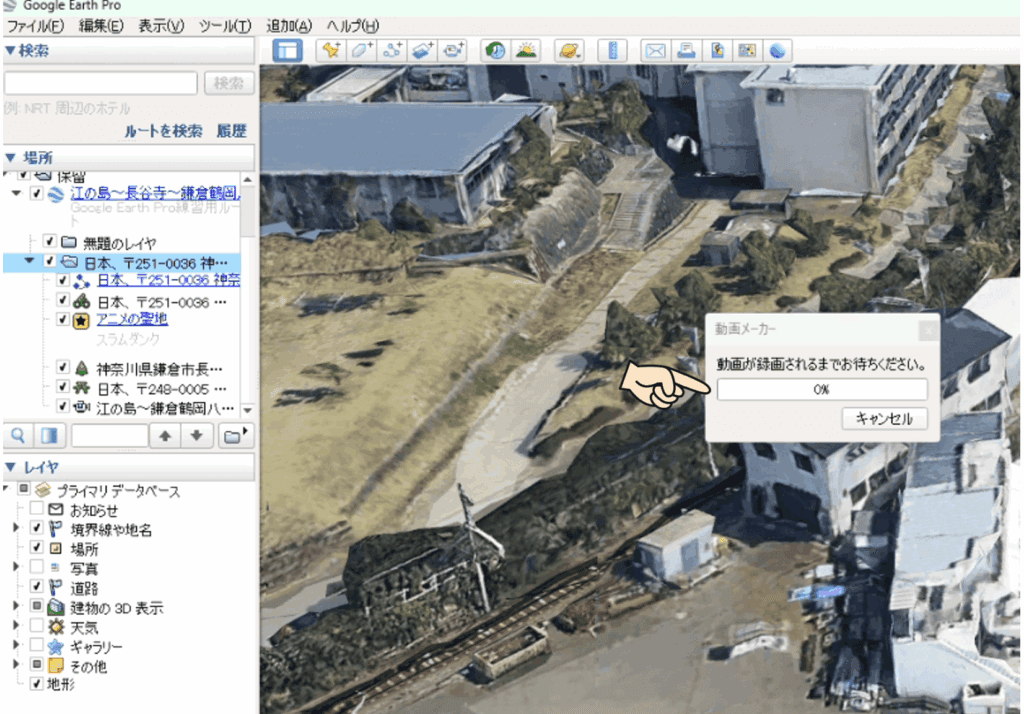The width and height of the screenshot is (1024, 714).
Task: Add a placemark with the pushpin icon
Action: click(x=330, y=50)
